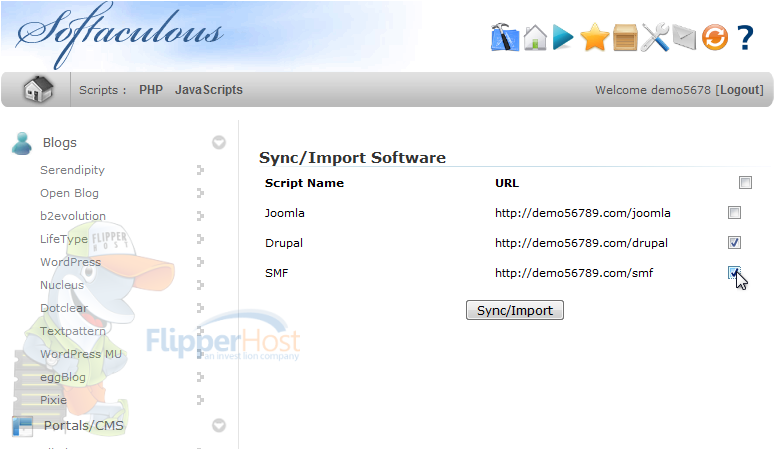776x450 pixels.
Task: Open the Dotclear script
Action: click(64, 308)
